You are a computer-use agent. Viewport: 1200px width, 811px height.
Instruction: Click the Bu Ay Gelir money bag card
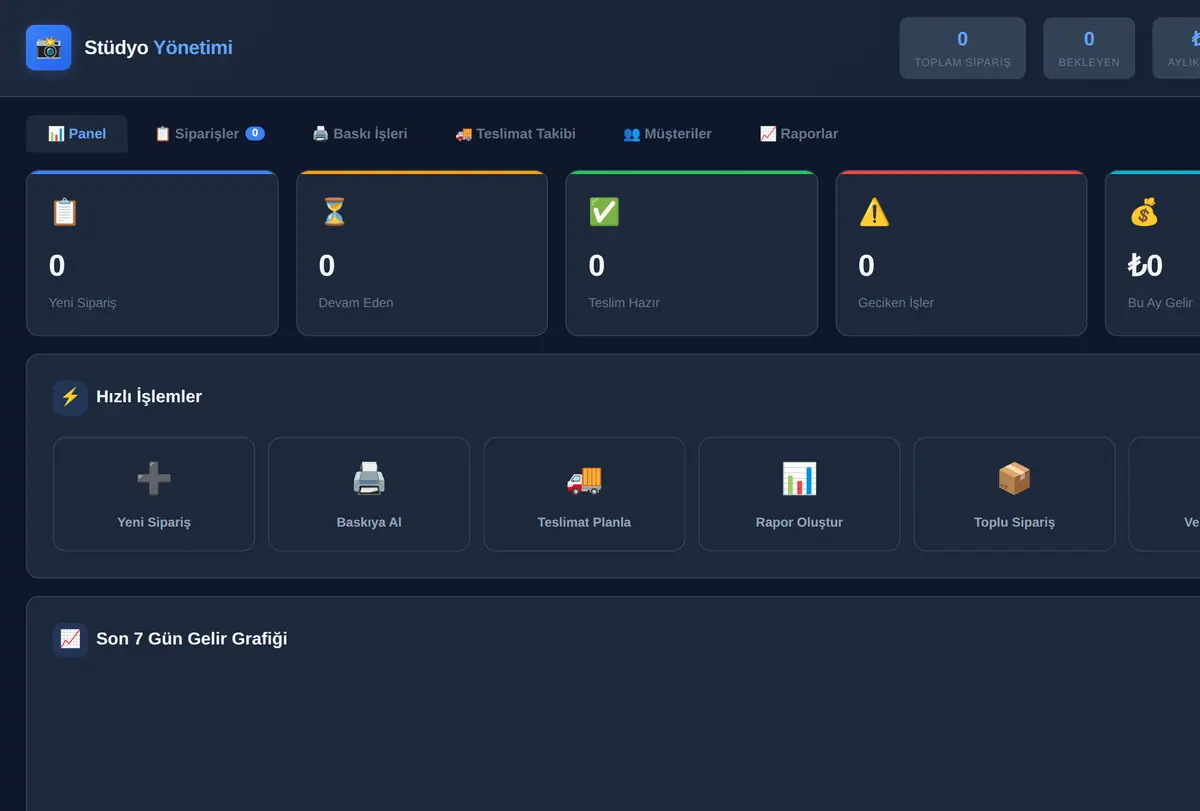[1152, 253]
